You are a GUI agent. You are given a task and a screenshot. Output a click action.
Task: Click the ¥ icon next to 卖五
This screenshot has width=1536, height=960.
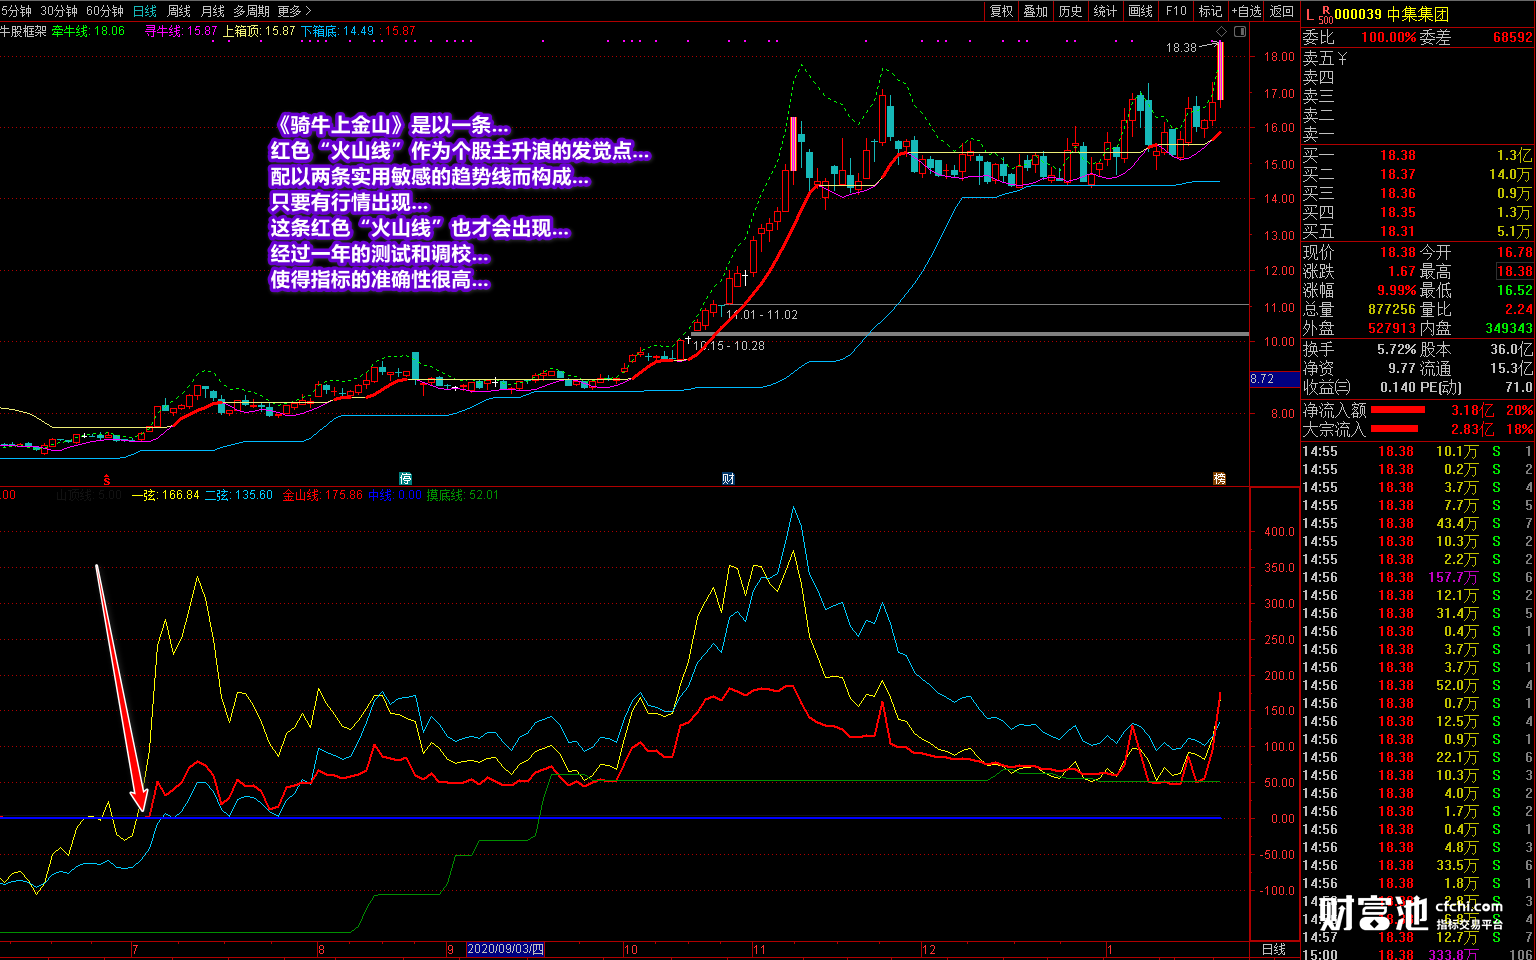1342,59
